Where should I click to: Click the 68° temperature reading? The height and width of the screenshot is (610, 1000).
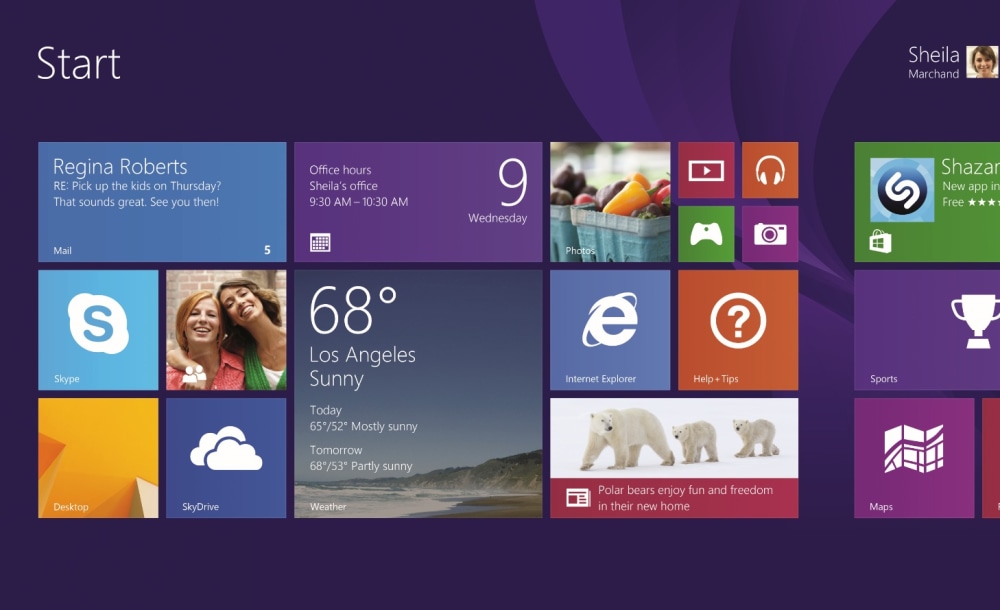(353, 310)
